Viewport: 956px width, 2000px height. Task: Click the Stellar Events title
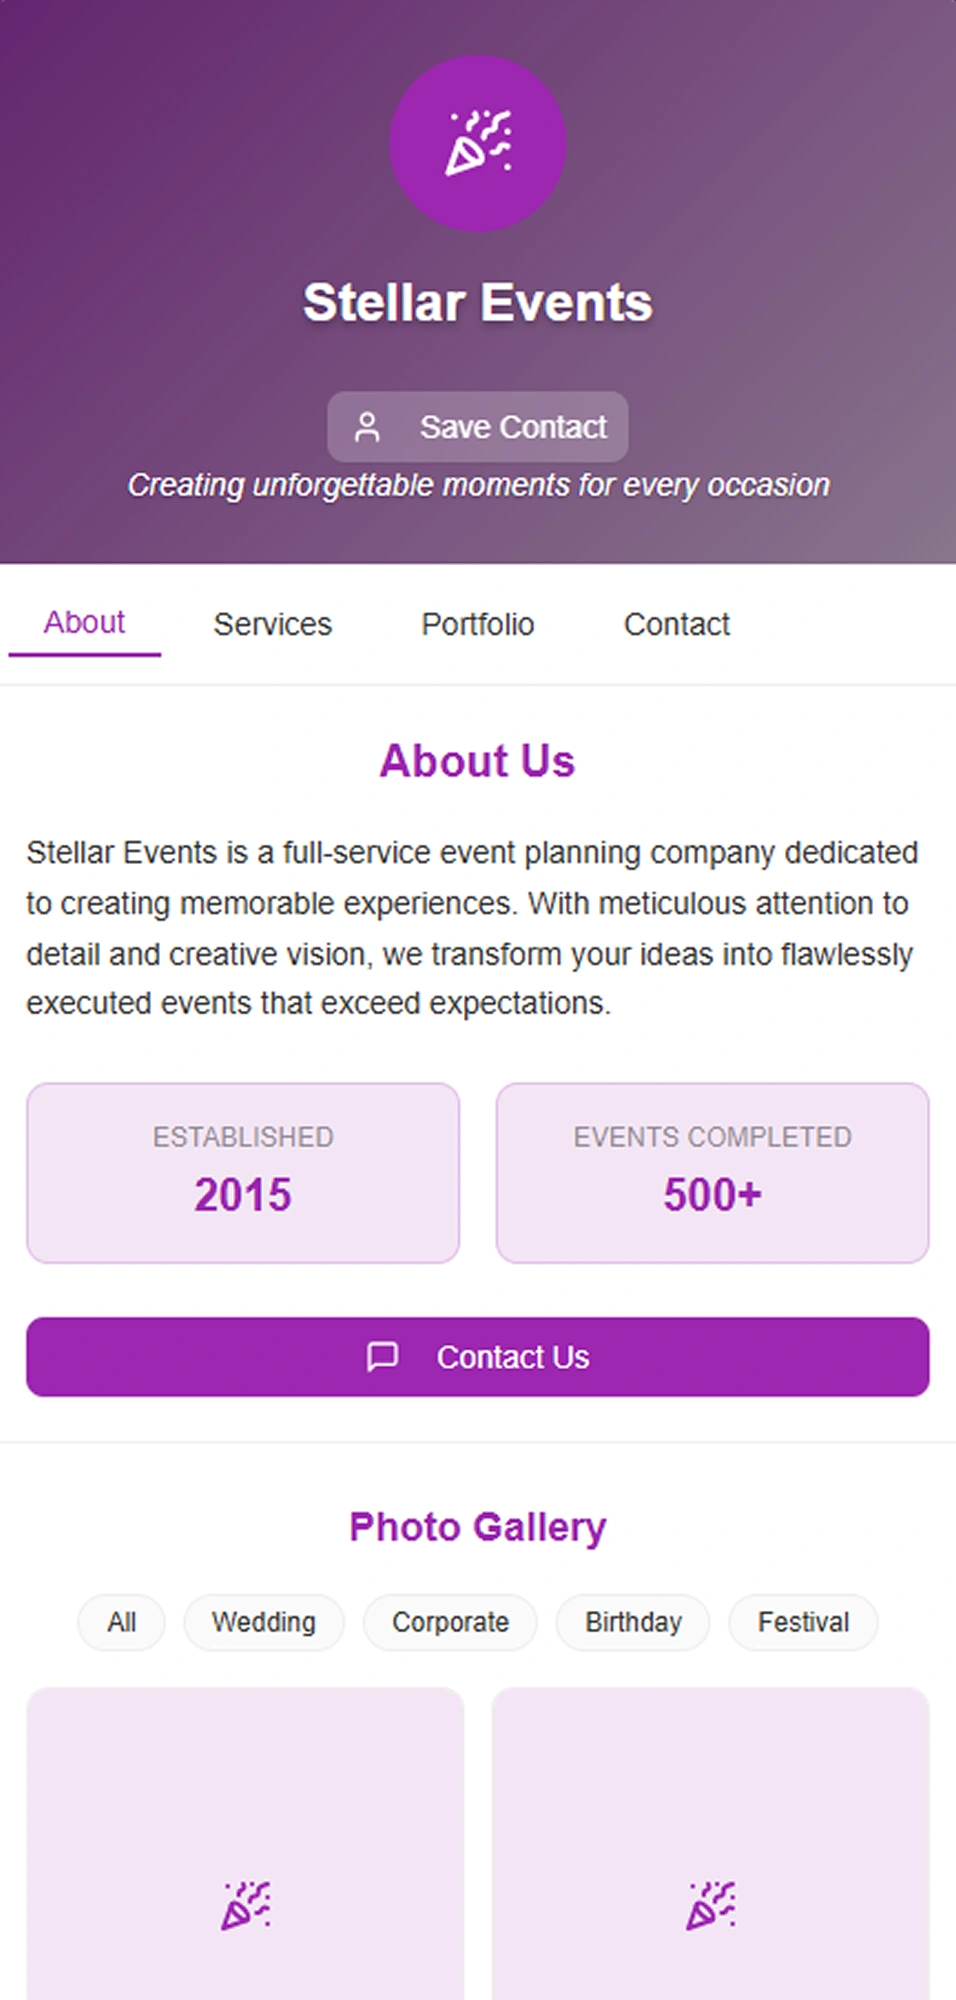pyautogui.click(x=478, y=302)
